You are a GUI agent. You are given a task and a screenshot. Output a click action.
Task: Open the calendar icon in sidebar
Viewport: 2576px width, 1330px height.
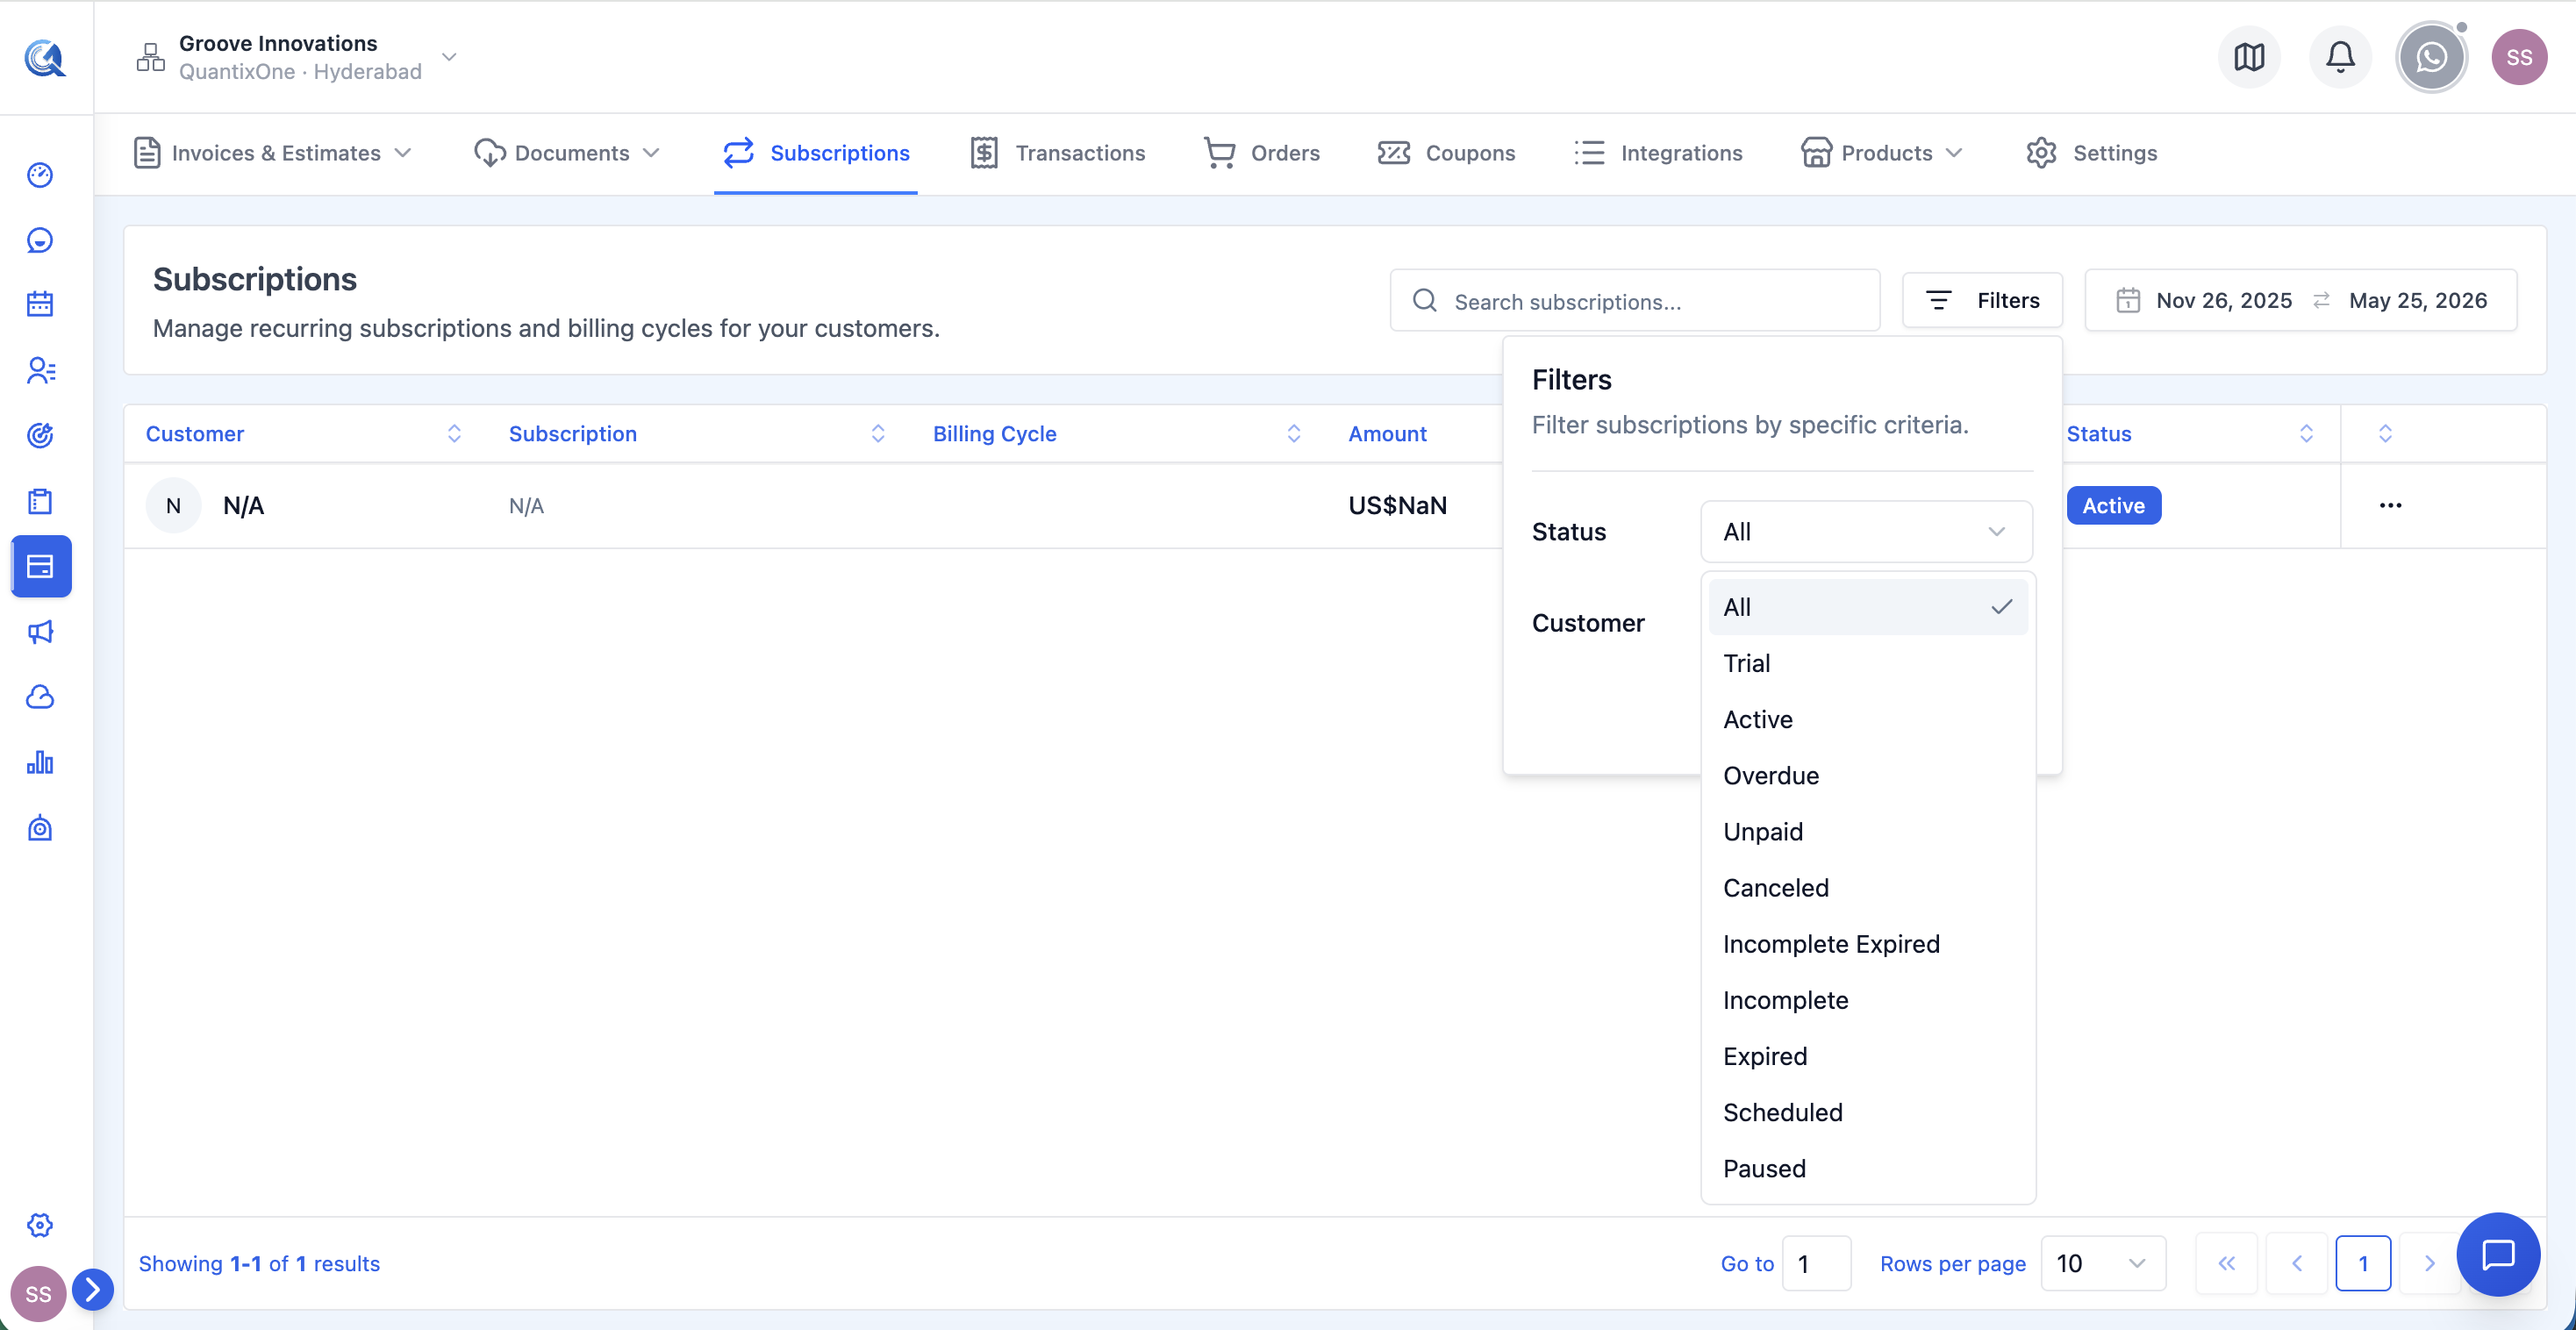pos(40,304)
